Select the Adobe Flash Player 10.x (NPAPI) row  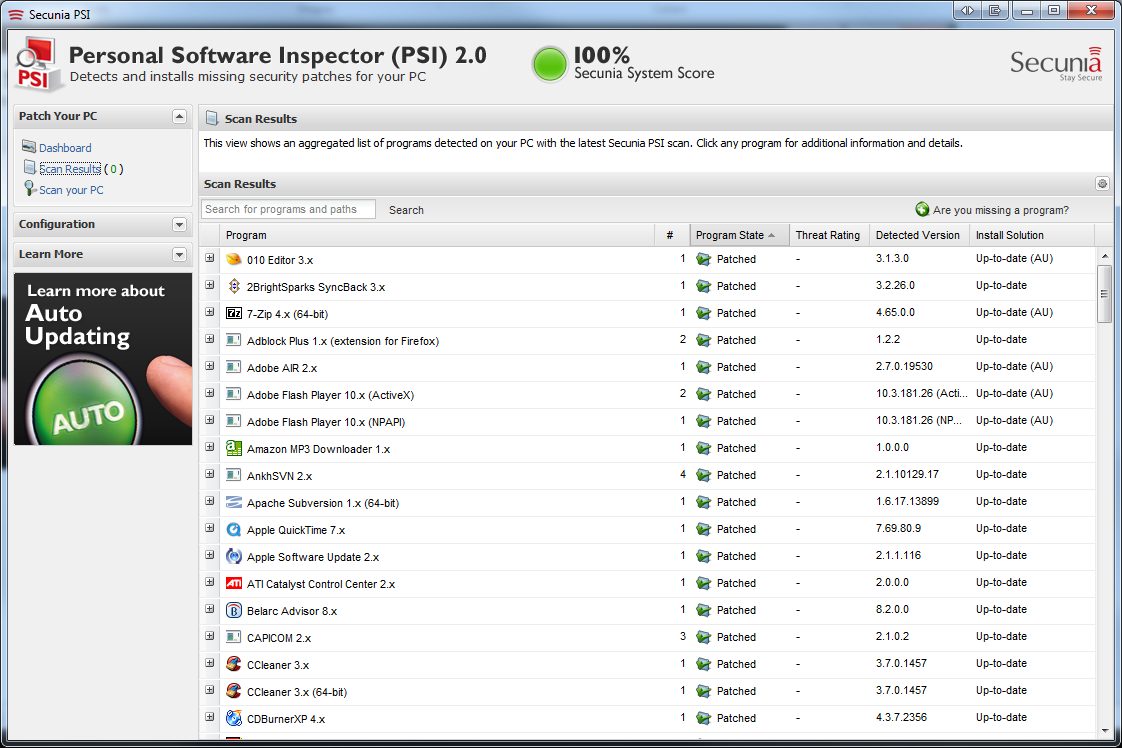click(x=648, y=422)
